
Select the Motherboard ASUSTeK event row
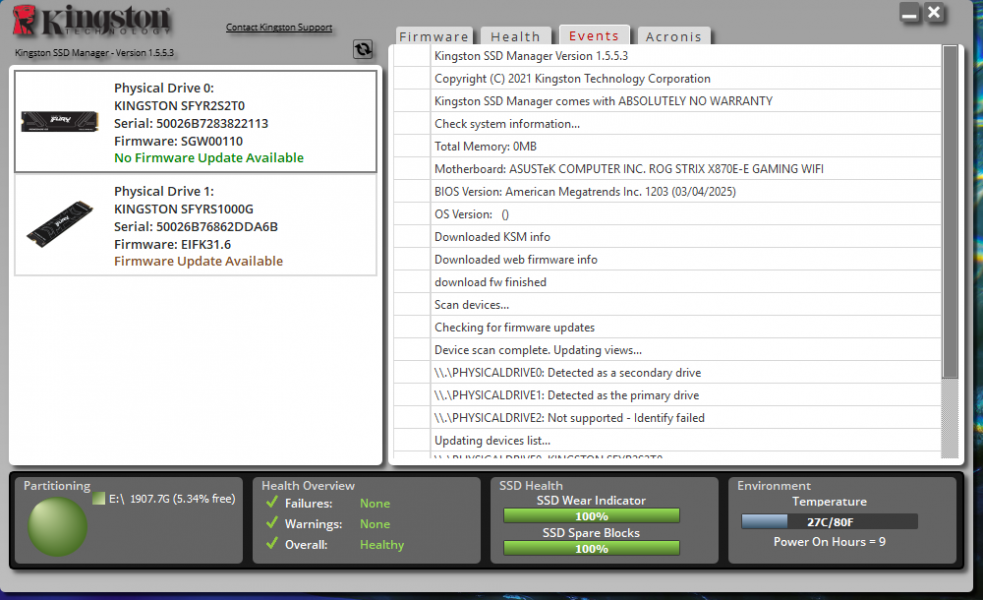[x=667, y=169]
